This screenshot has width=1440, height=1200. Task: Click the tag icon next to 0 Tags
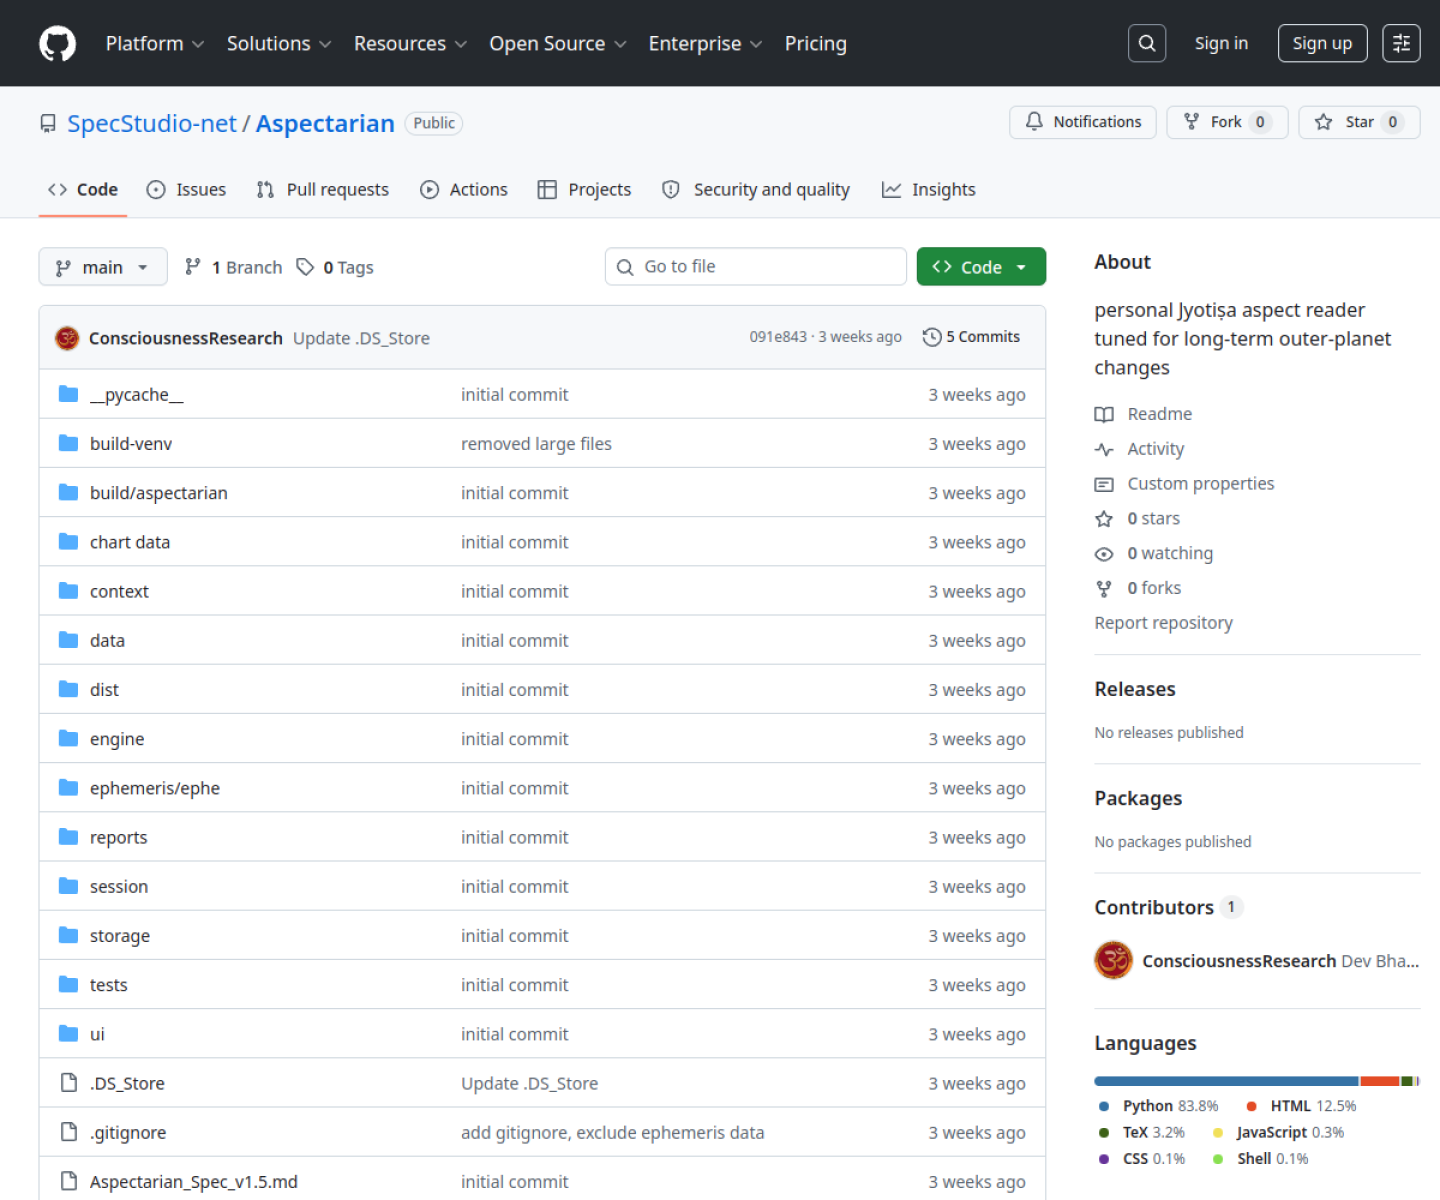tap(305, 266)
